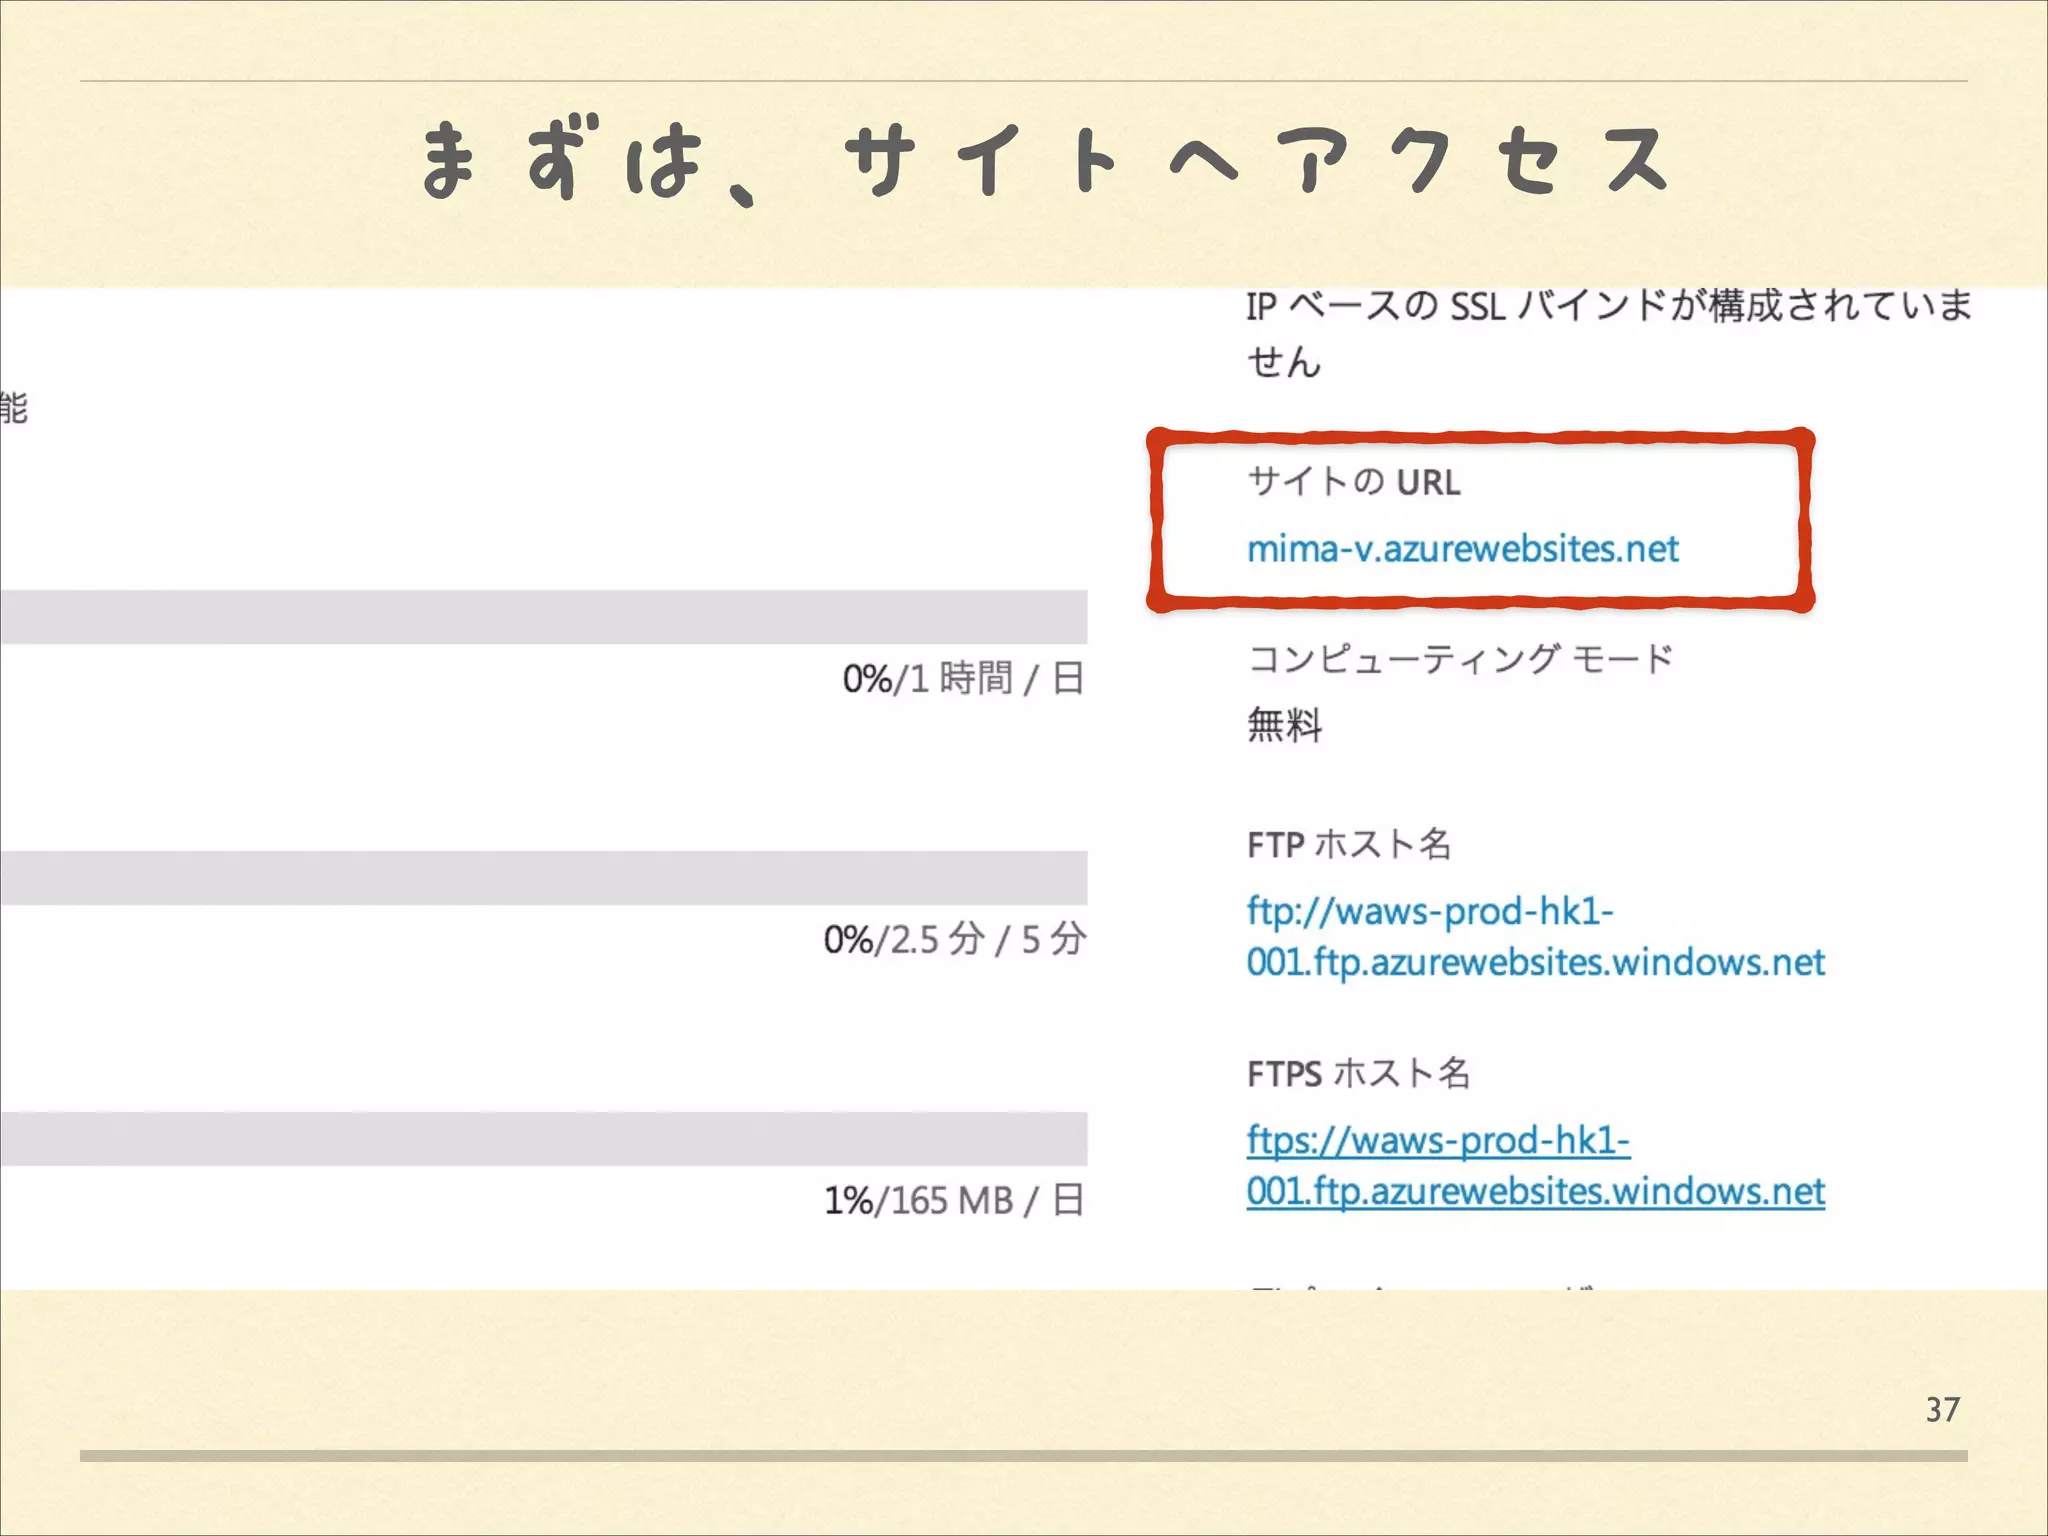The height and width of the screenshot is (1536, 2048).
Task: Click the slide page number 37
Action: click(x=1942, y=1410)
